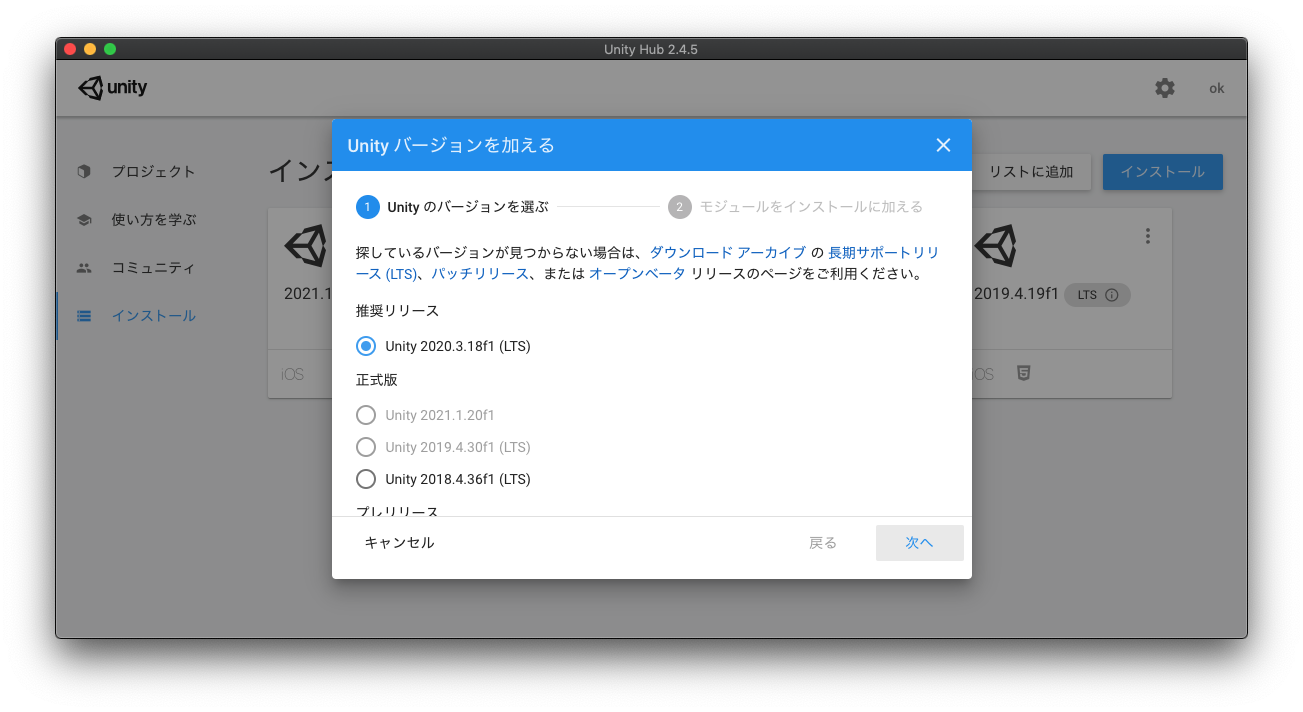
Task: Click the リストに追加 button
Action: pos(1031,172)
